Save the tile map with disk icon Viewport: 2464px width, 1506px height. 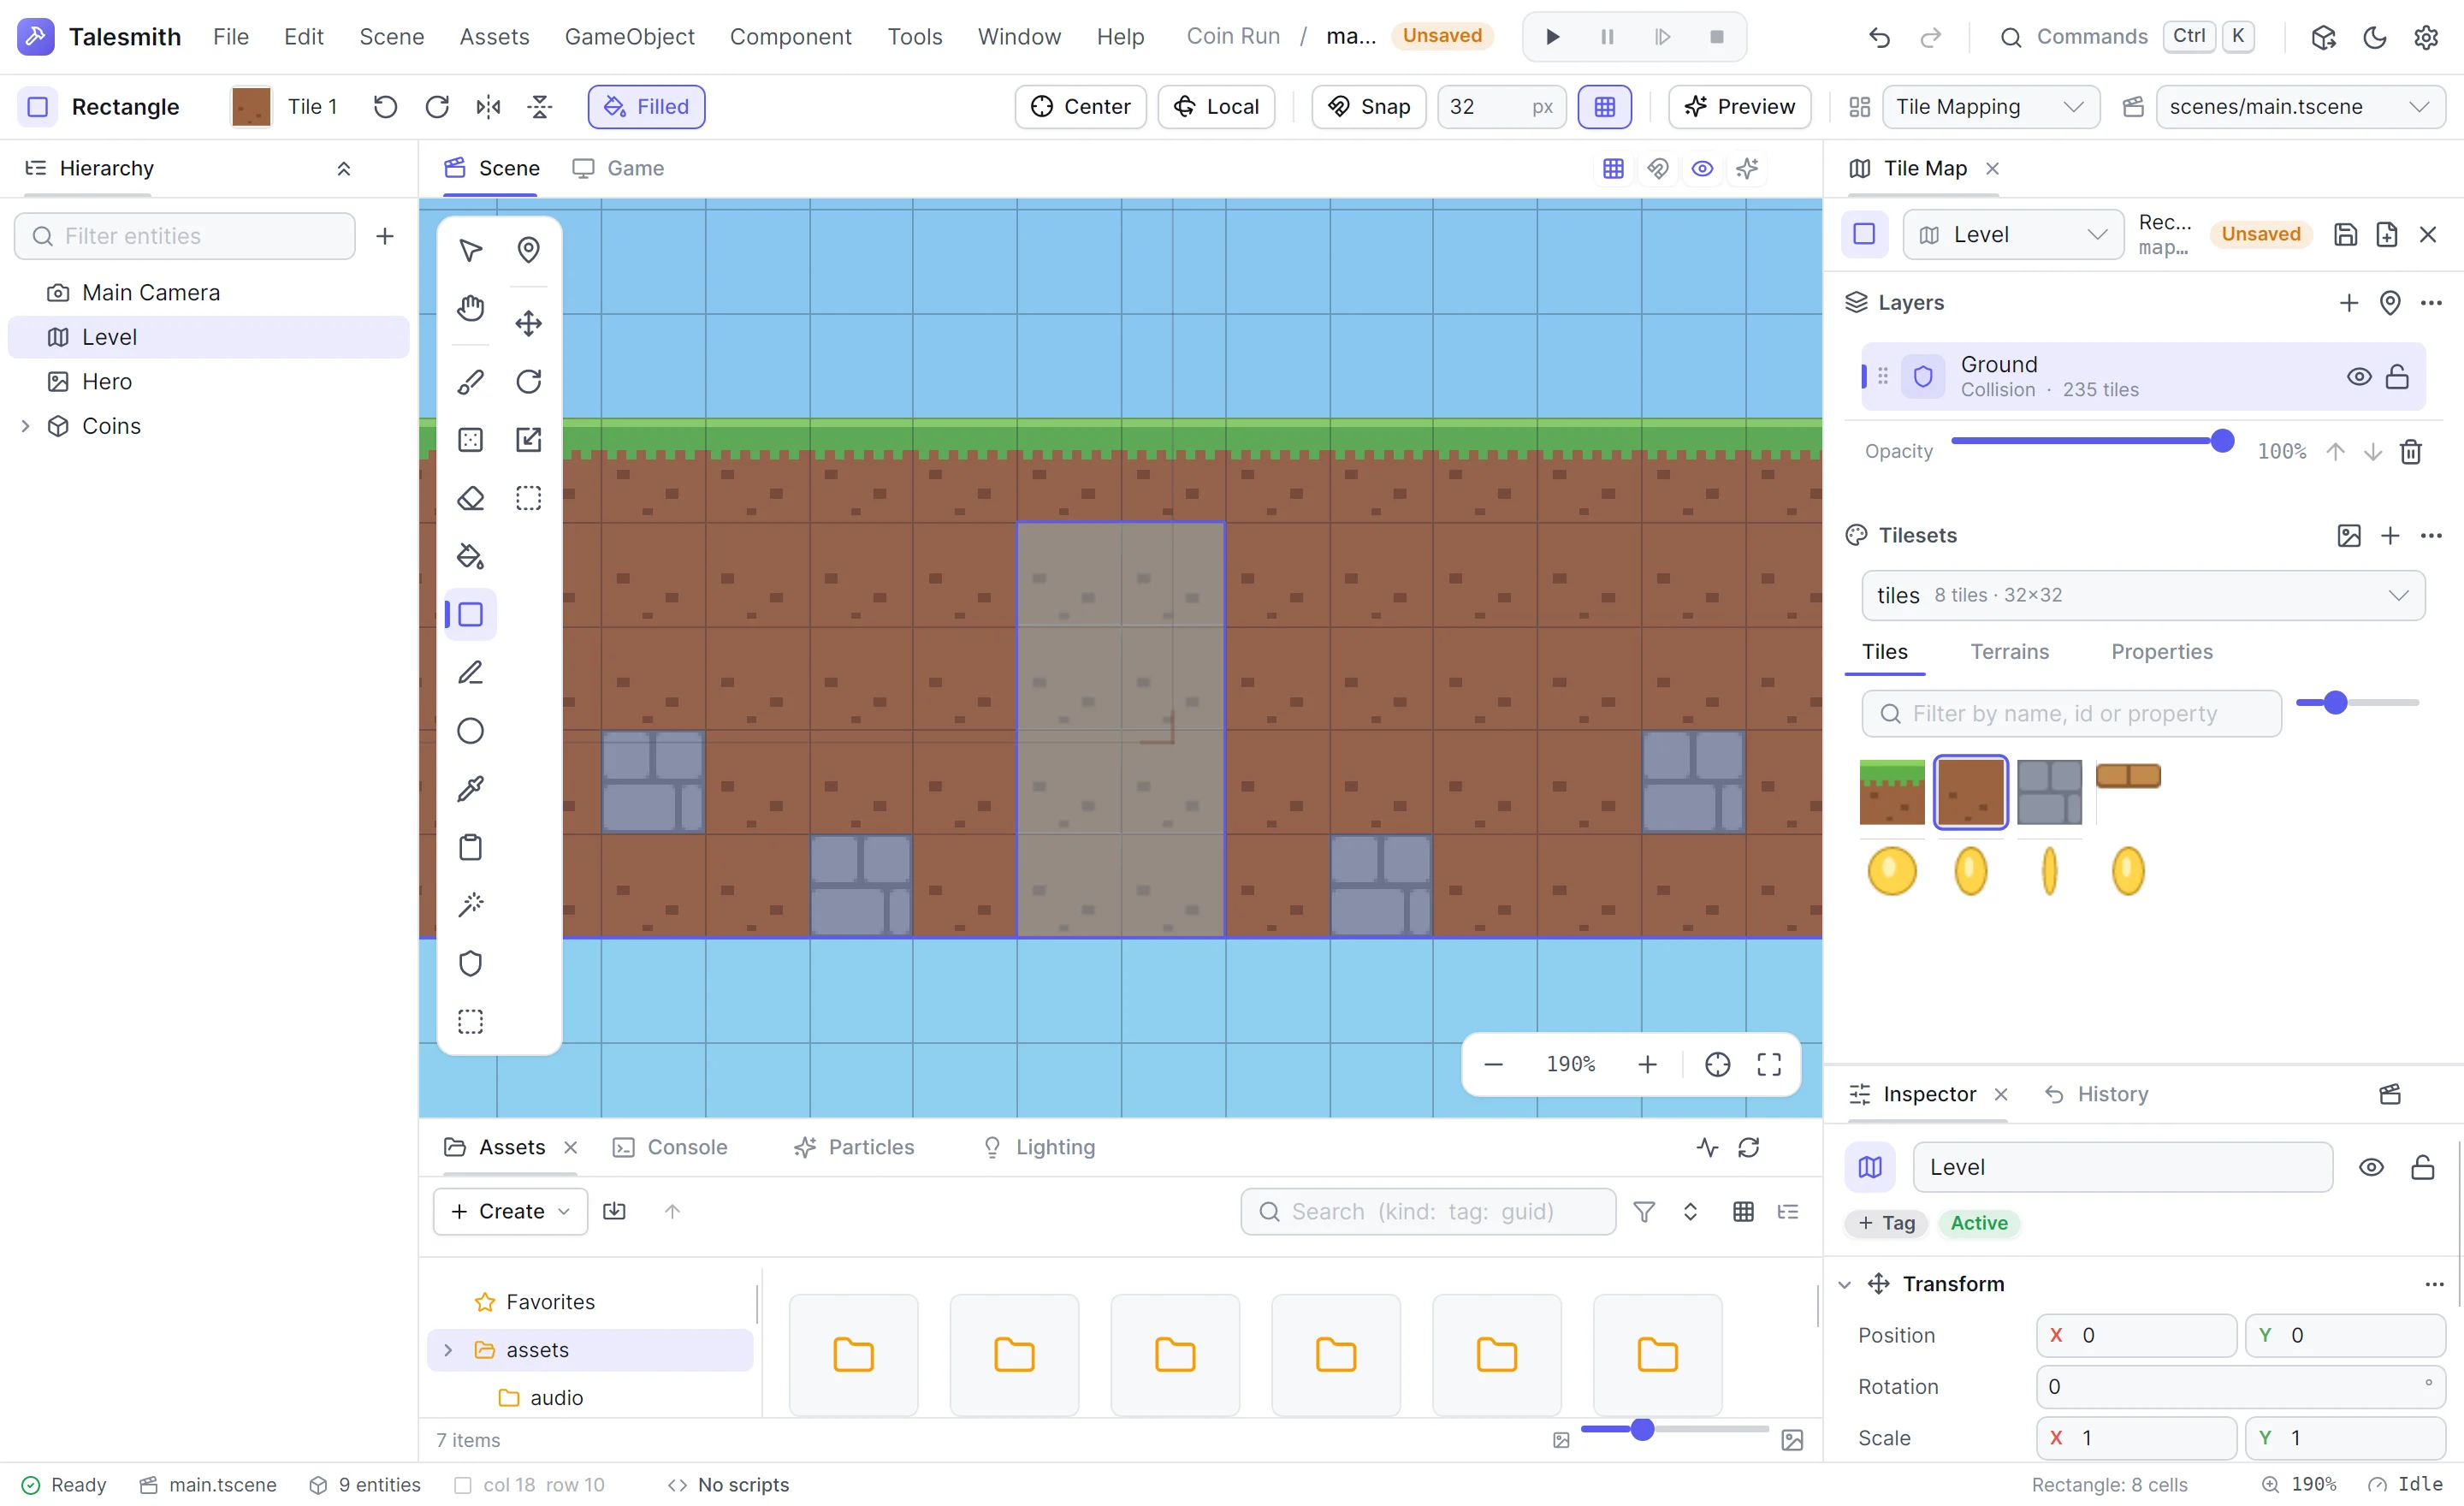click(x=2345, y=235)
